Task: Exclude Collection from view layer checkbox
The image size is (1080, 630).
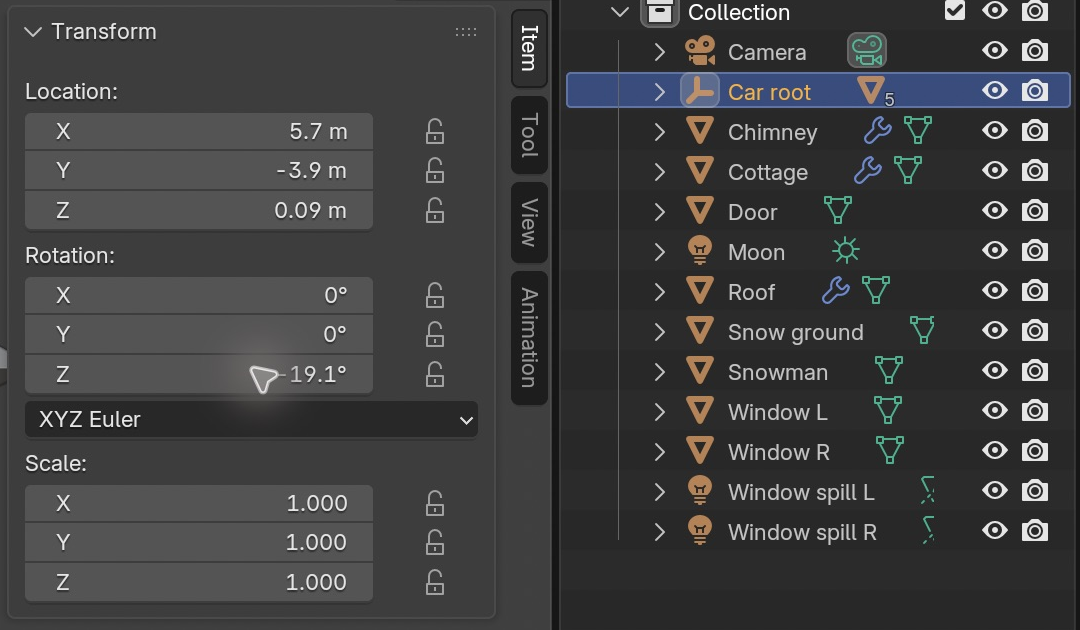Action: point(955,10)
